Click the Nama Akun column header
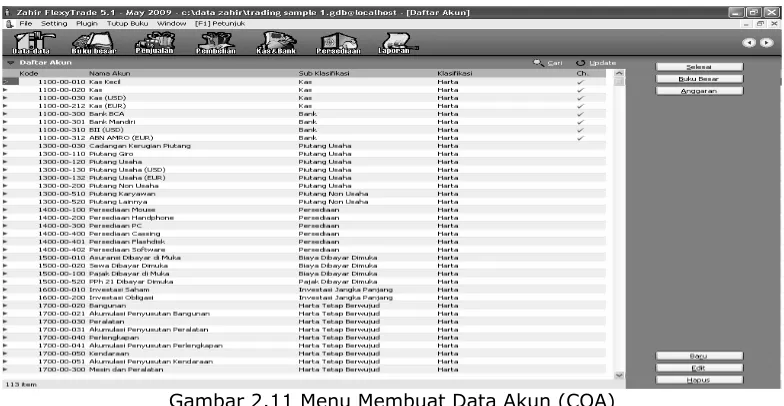Viewport: 784px width, 406px height. 110,74
